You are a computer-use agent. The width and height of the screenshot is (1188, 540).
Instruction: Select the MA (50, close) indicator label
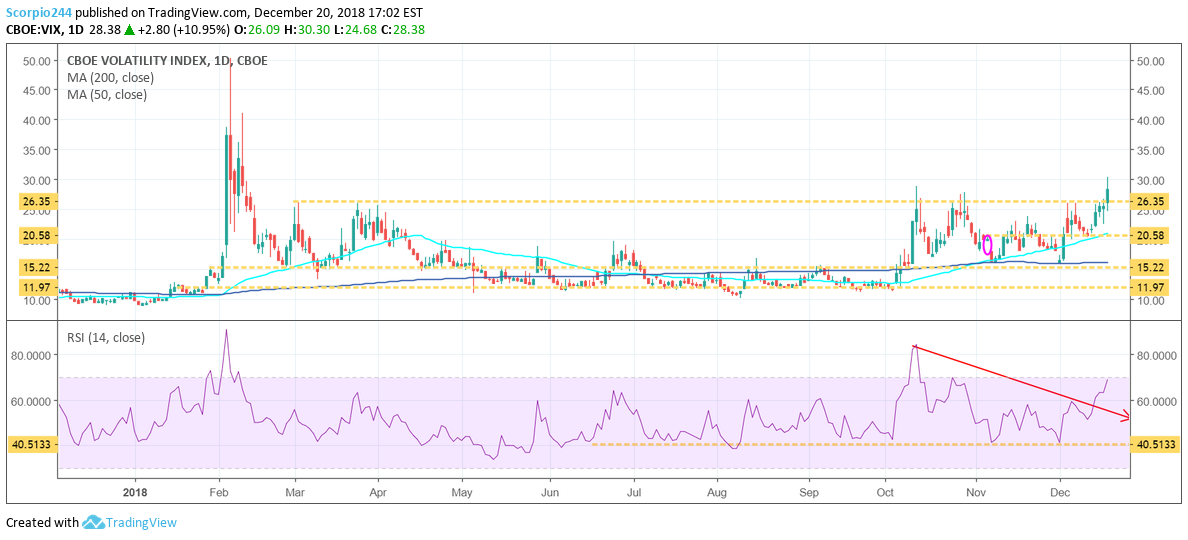point(108,95)
